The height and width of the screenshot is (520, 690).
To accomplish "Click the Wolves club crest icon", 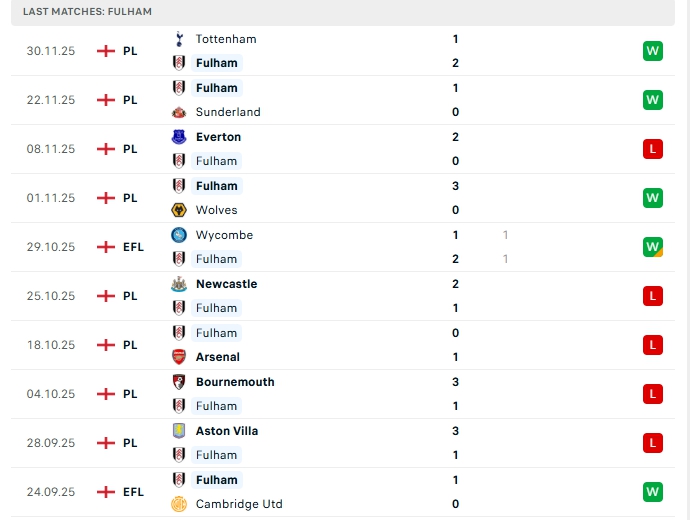I will tap(179, 210).
